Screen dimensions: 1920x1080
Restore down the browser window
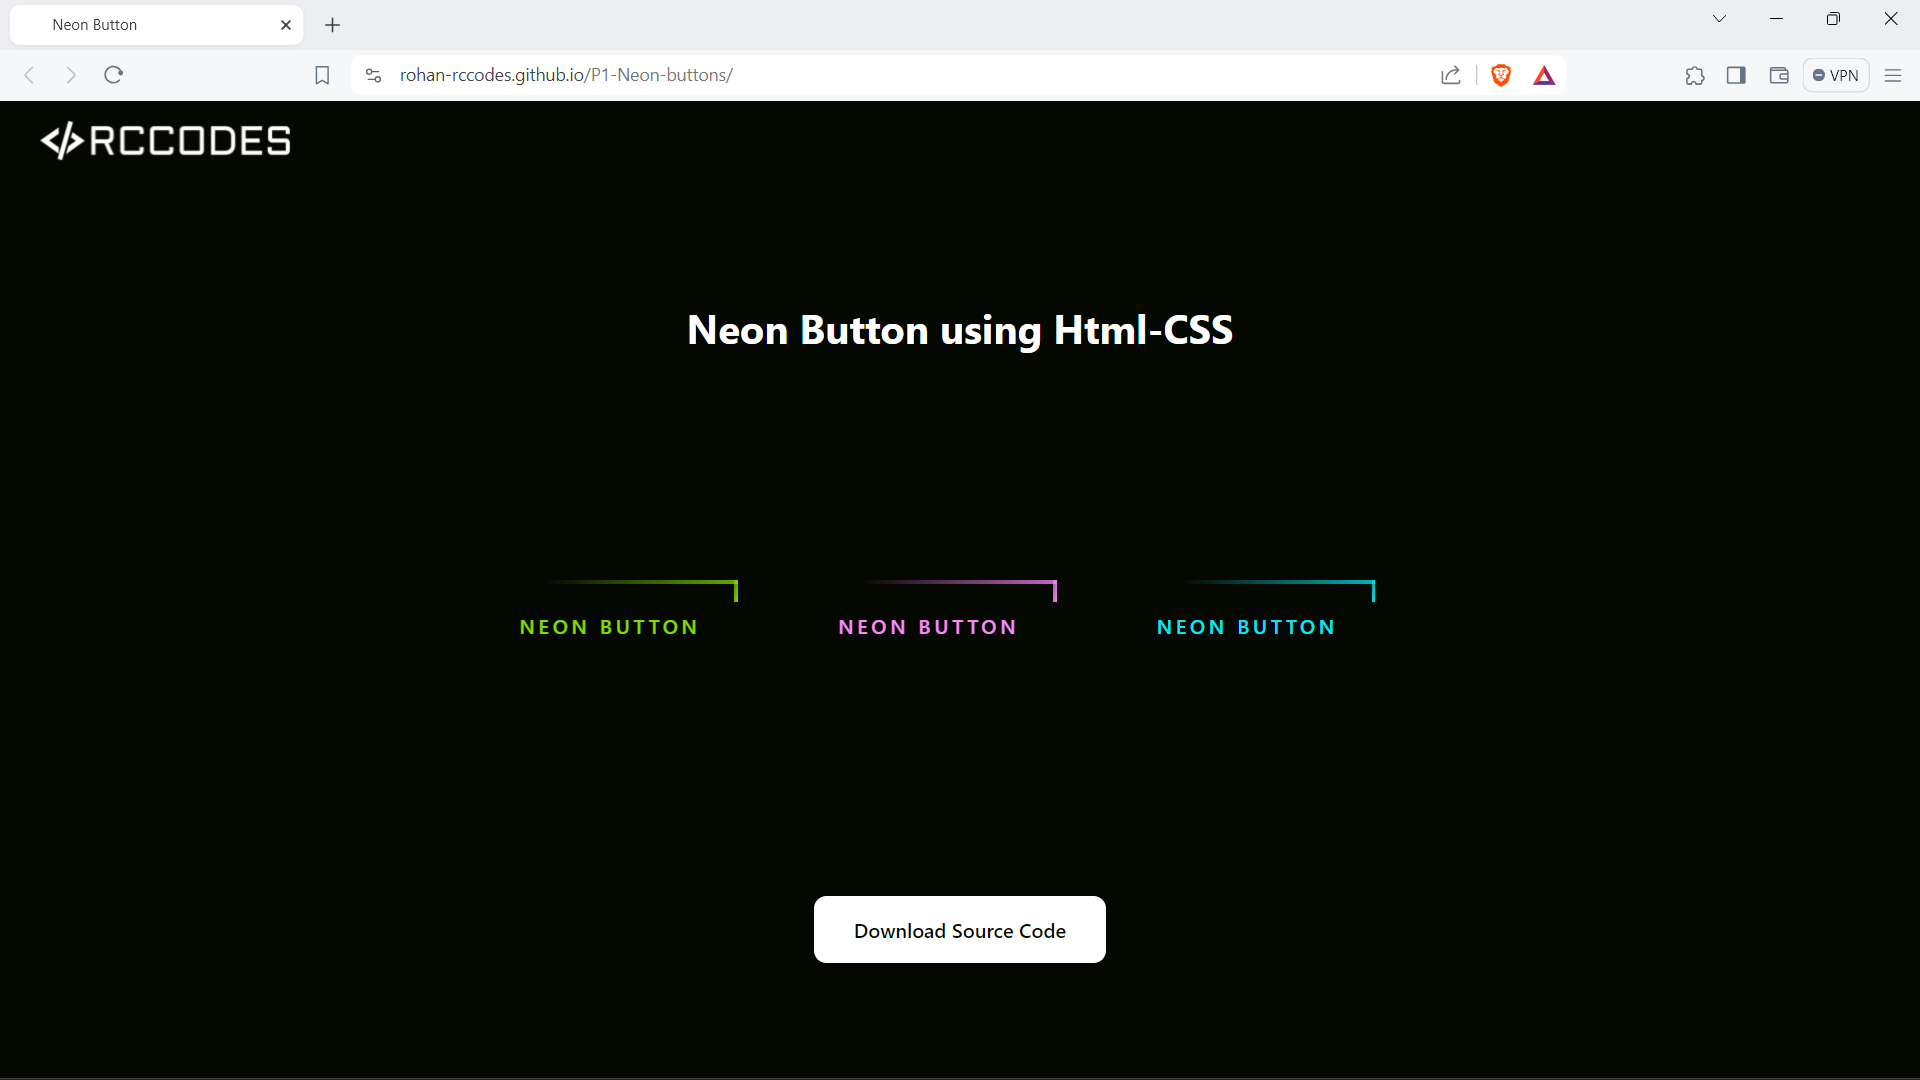pos(1833,19)
